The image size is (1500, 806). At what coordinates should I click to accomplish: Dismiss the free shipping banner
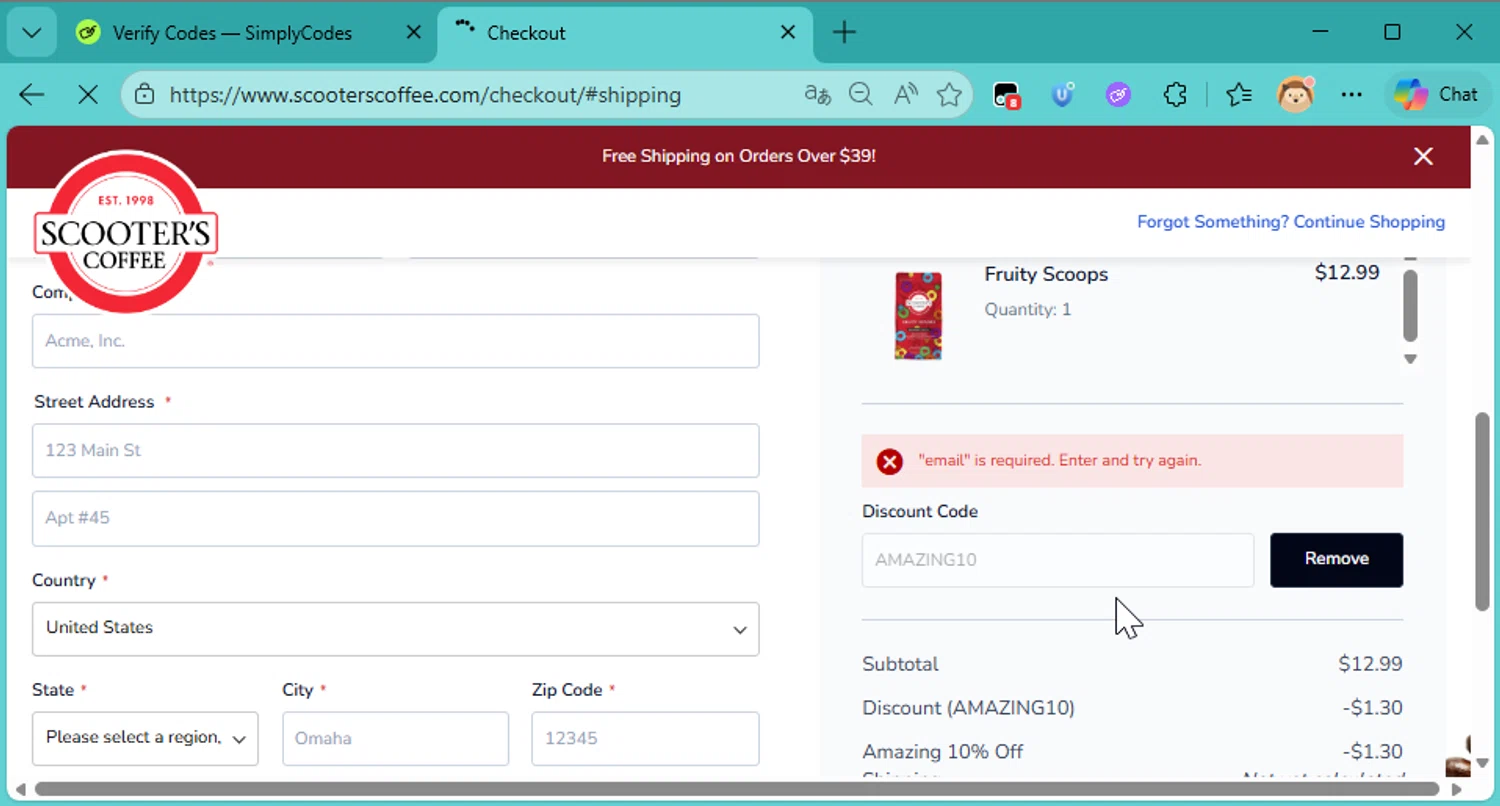pos(1423,156)
